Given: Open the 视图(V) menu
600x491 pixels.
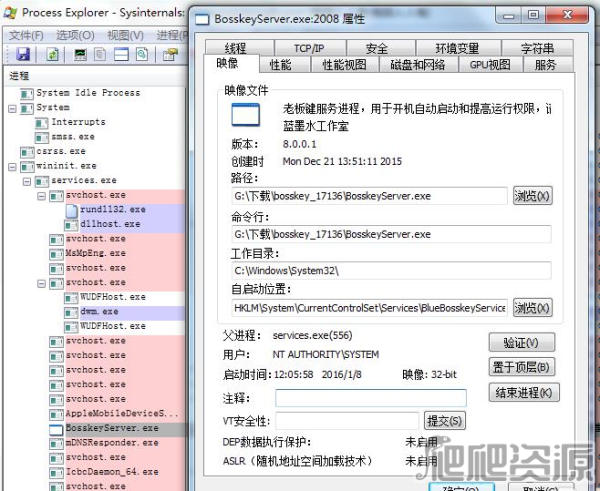Looking at the screenshot, I should point(126,36).
